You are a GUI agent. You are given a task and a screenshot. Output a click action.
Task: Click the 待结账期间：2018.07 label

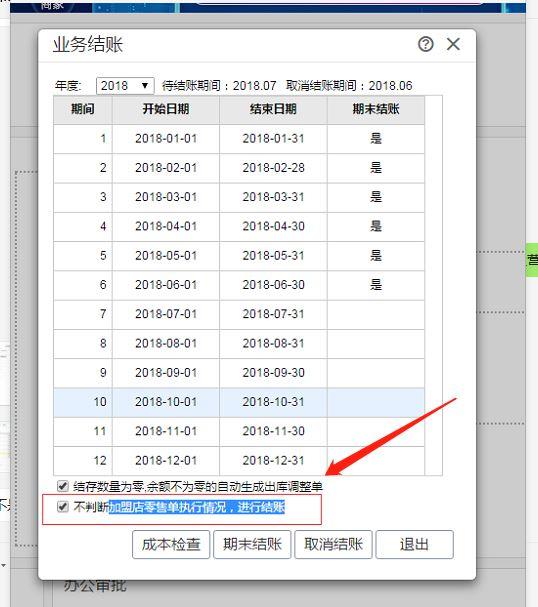pos(219,86)
